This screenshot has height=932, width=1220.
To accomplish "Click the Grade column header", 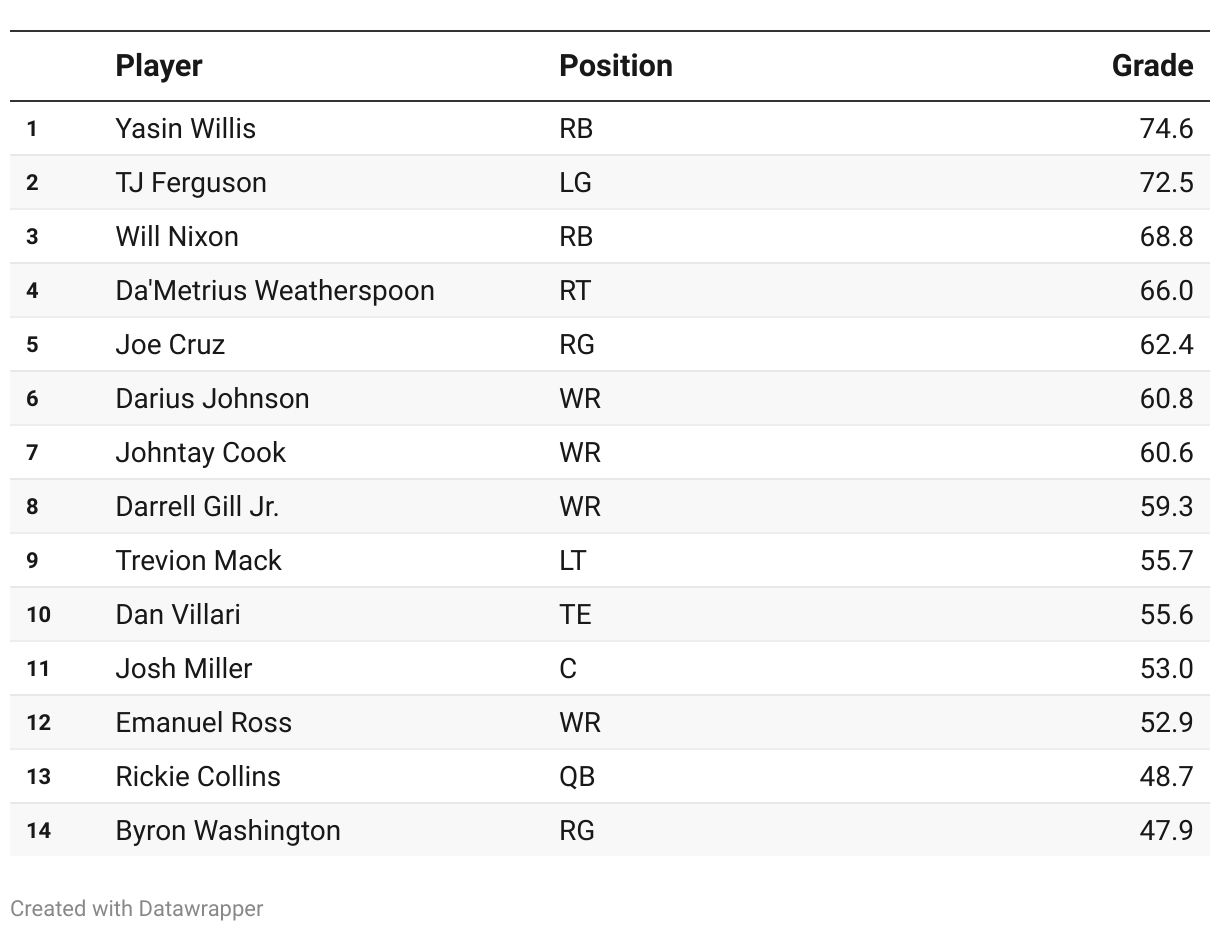I will [x=1152, y=66].
